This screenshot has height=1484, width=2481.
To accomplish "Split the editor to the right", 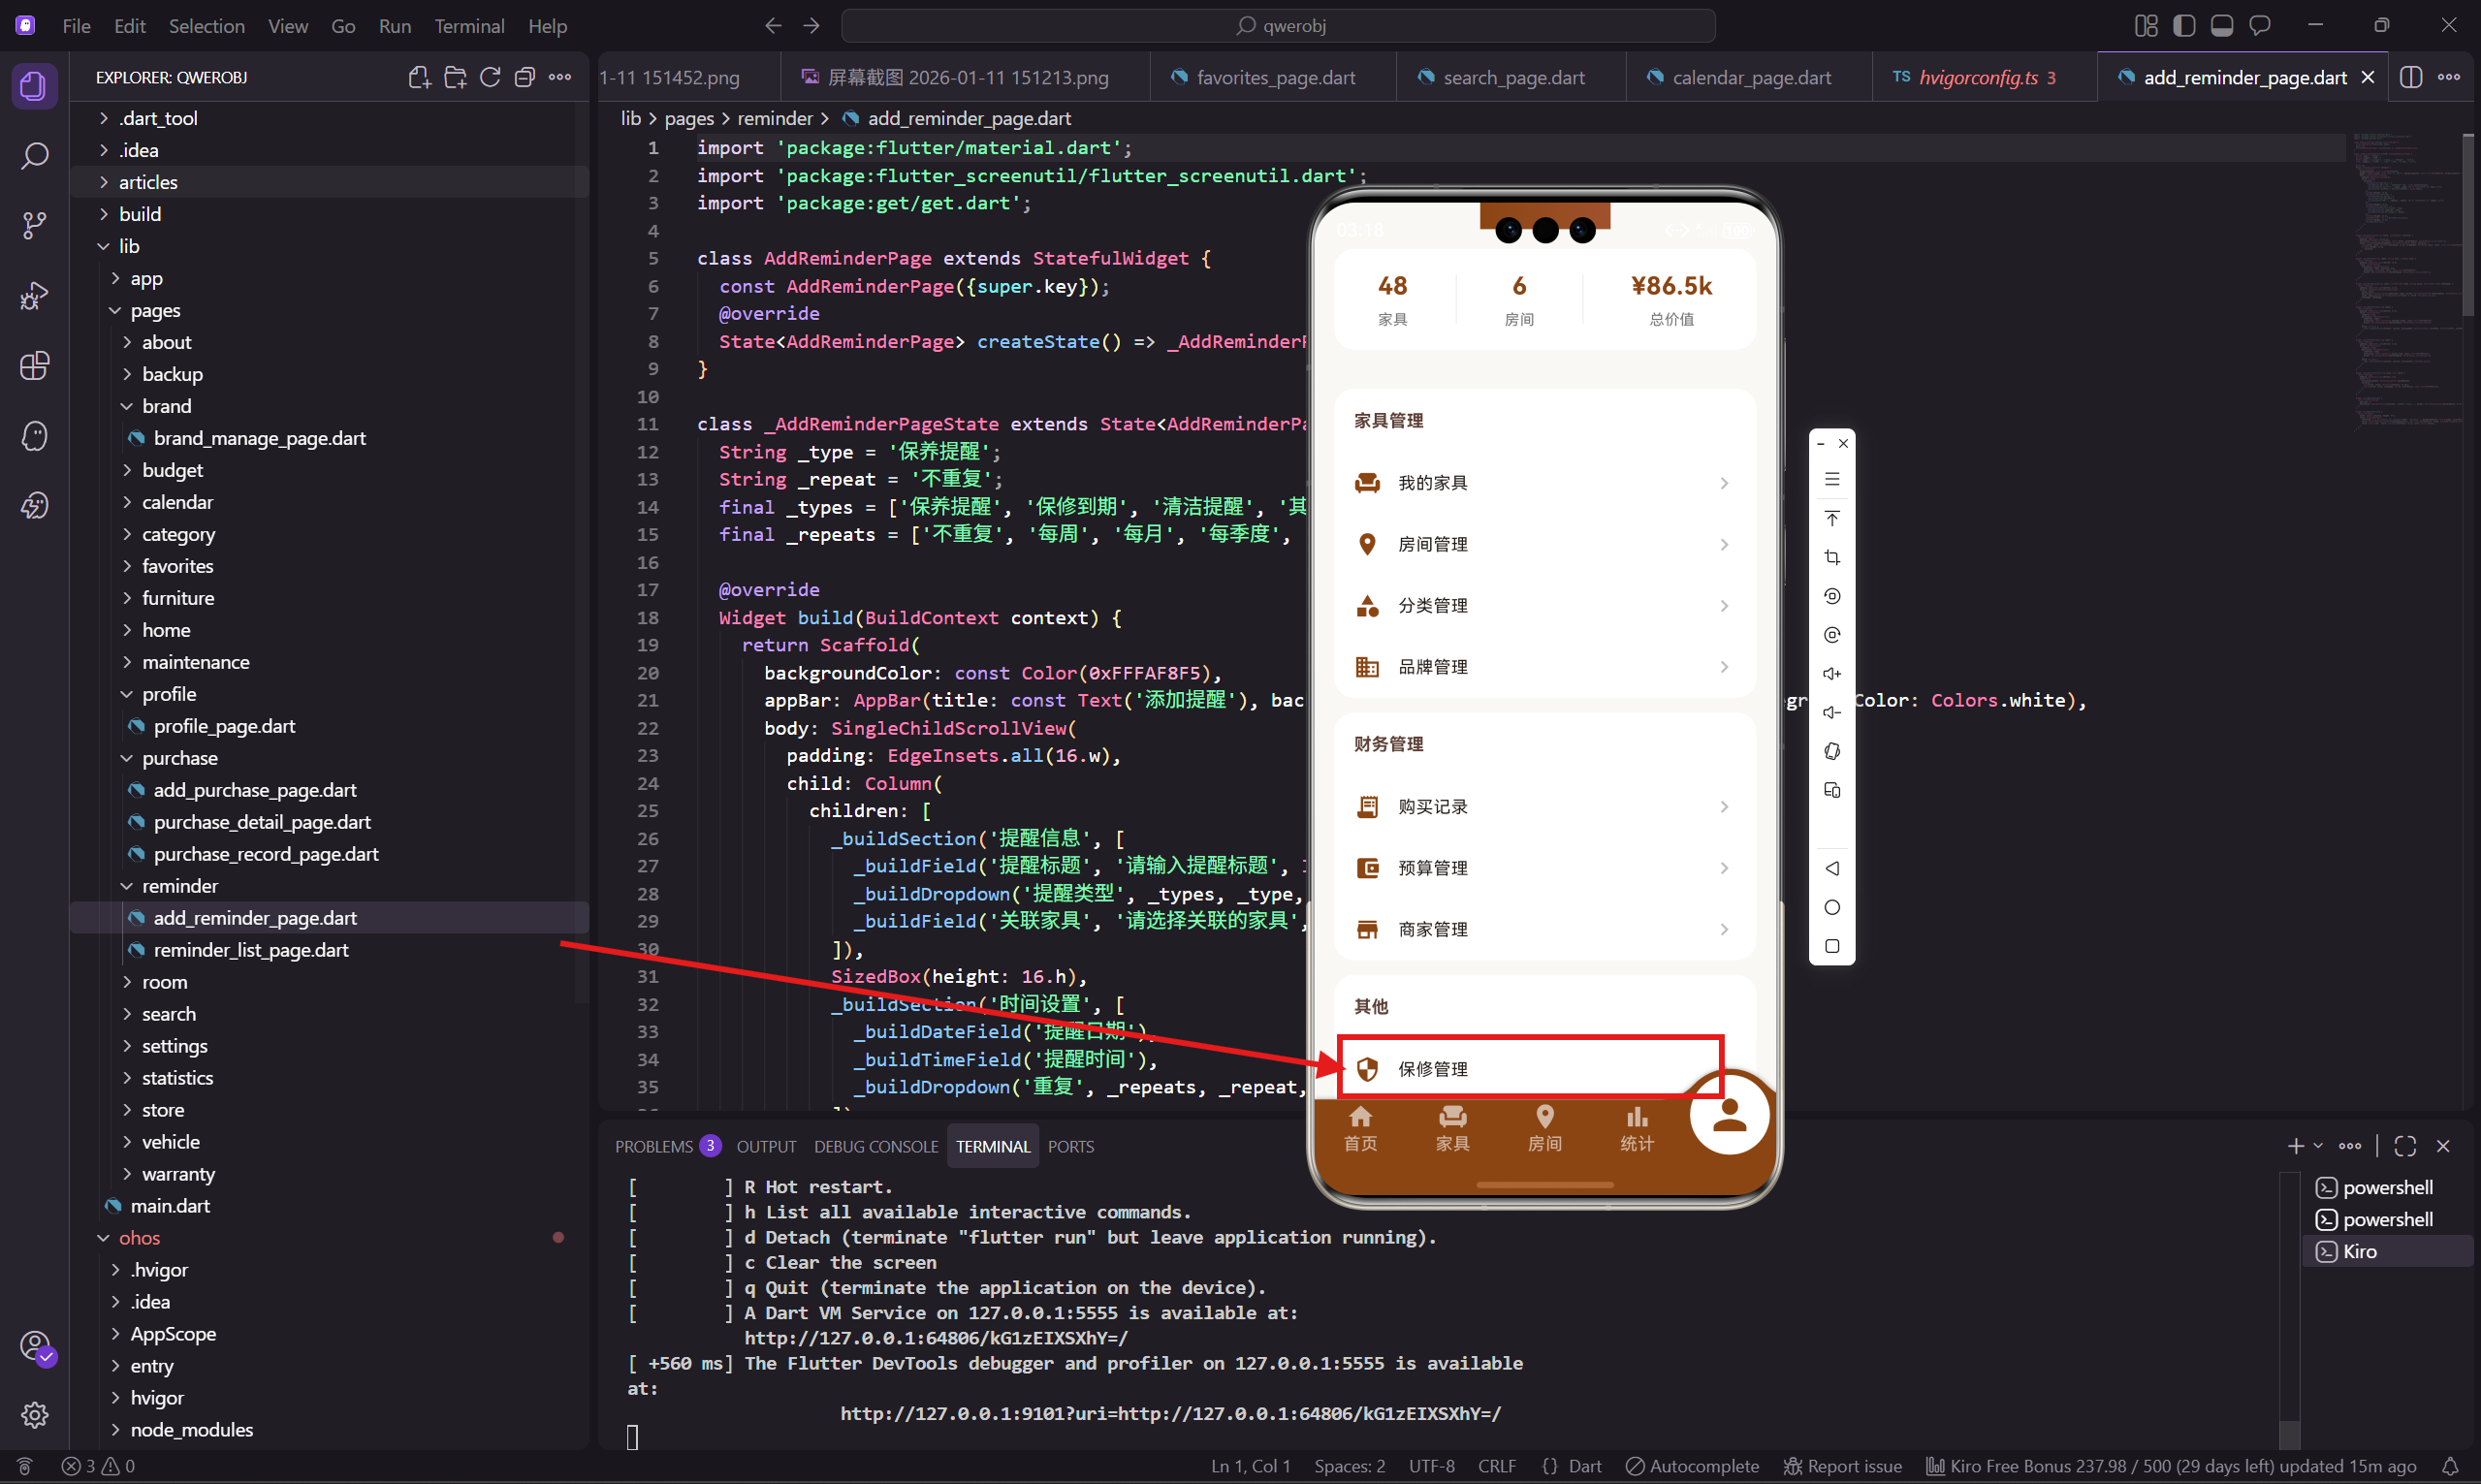I will pyautogui.click(x=2411, y=77).
